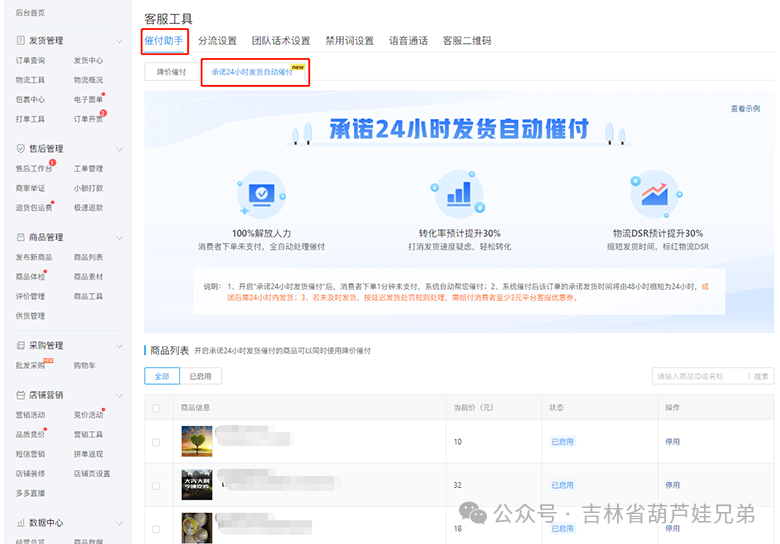Open 营销活动 in sidebar
This screenshot has width=780, height=544.
pyautogui.click(x=30, y=415)
